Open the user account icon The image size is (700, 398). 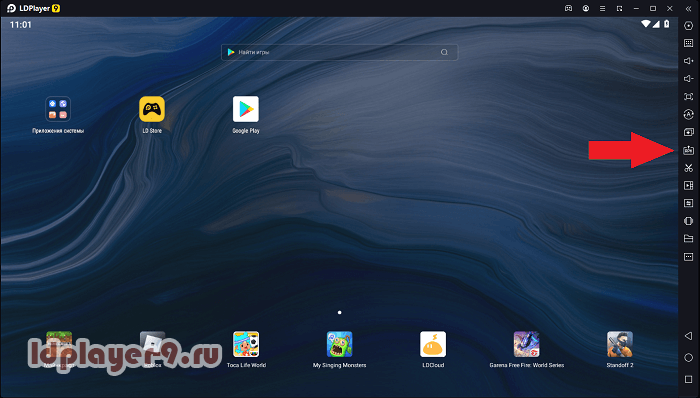[586, 8]
